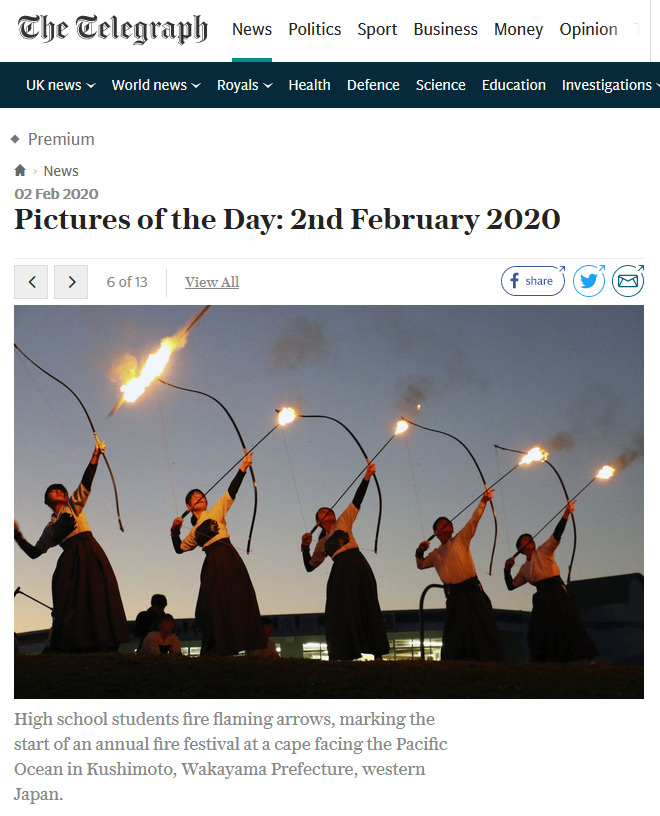Click The Telegraph logo

pos(112,29)
